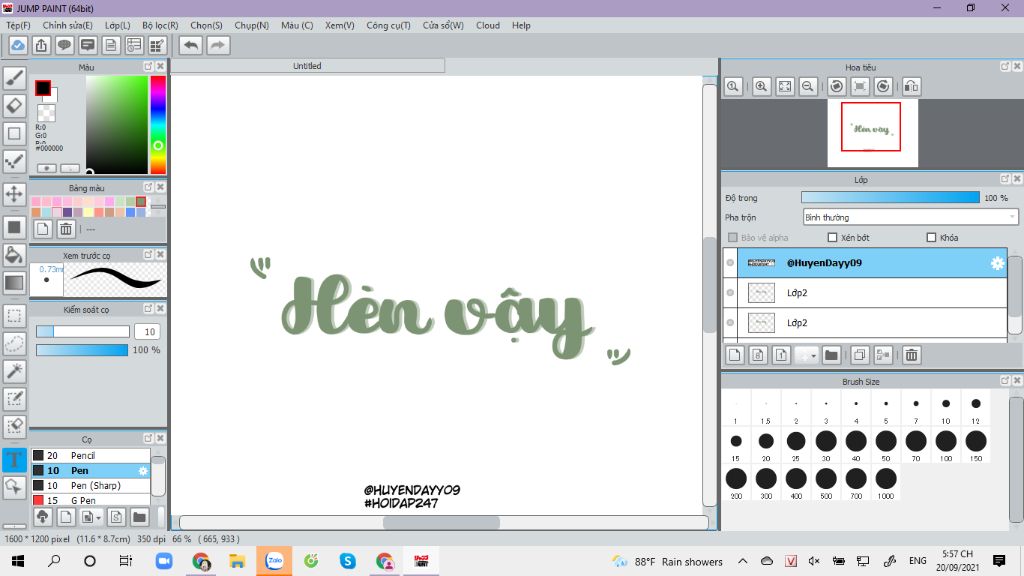Select the Dot pen tool
Image resolution: width=1024 pixels, height=576 pixels.
14,161
